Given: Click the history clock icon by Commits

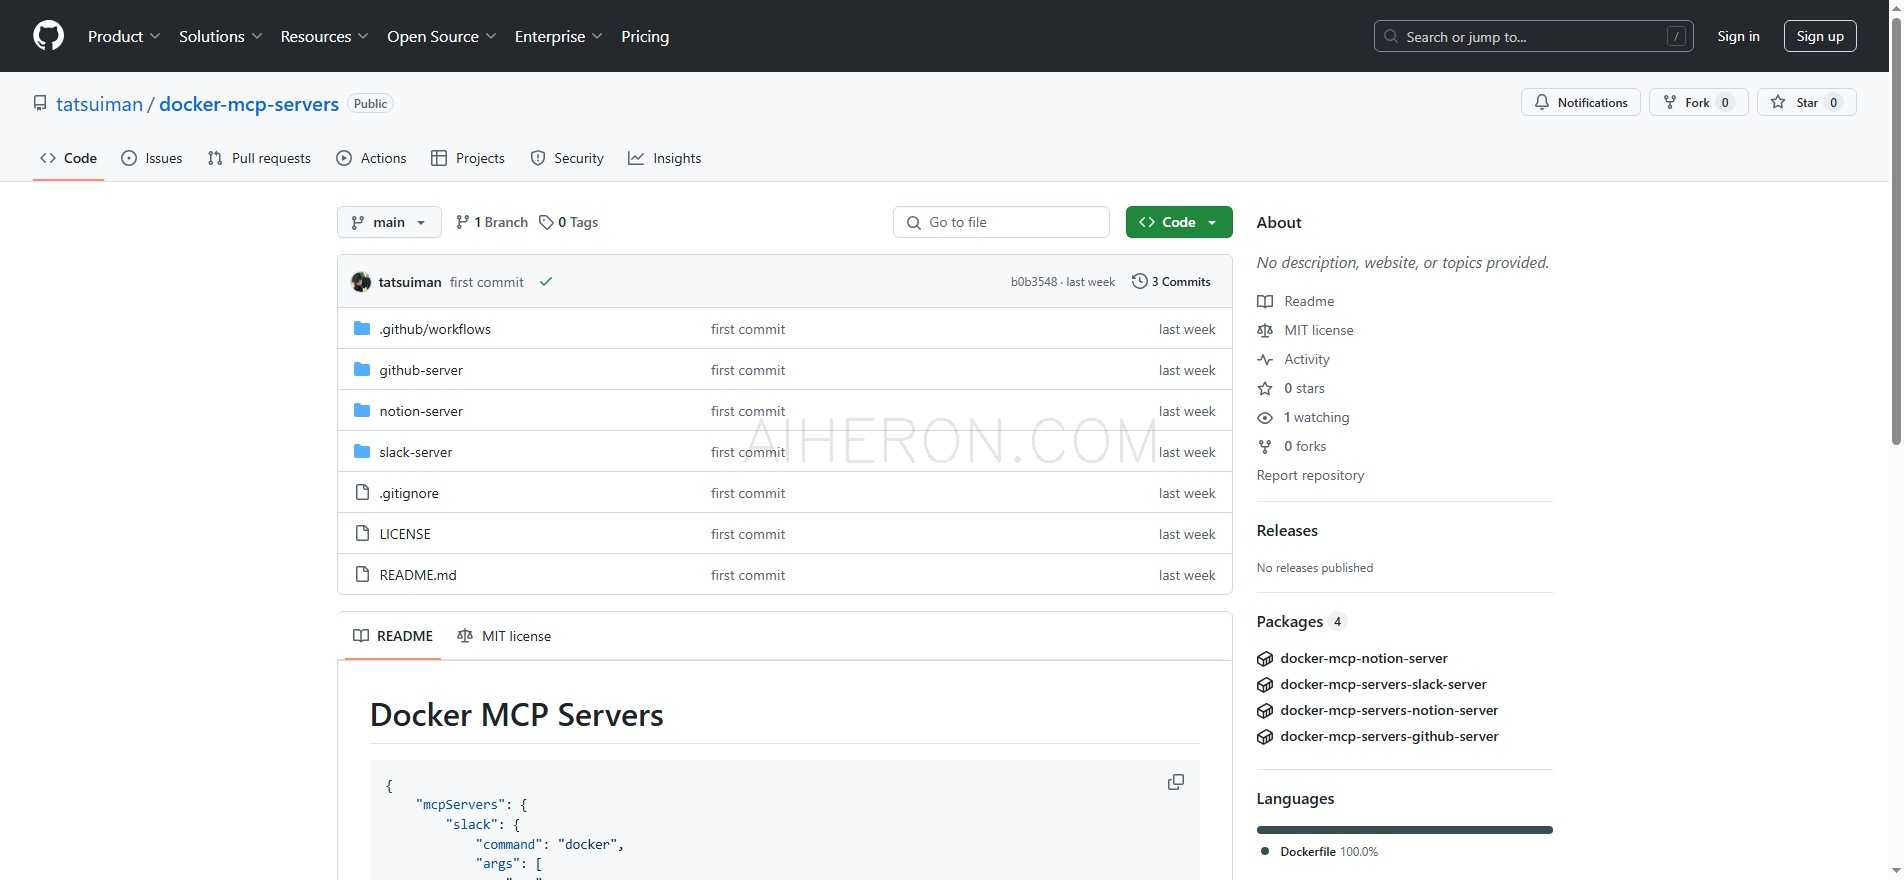Looking at the screenshot, I should pos(1139,282).
